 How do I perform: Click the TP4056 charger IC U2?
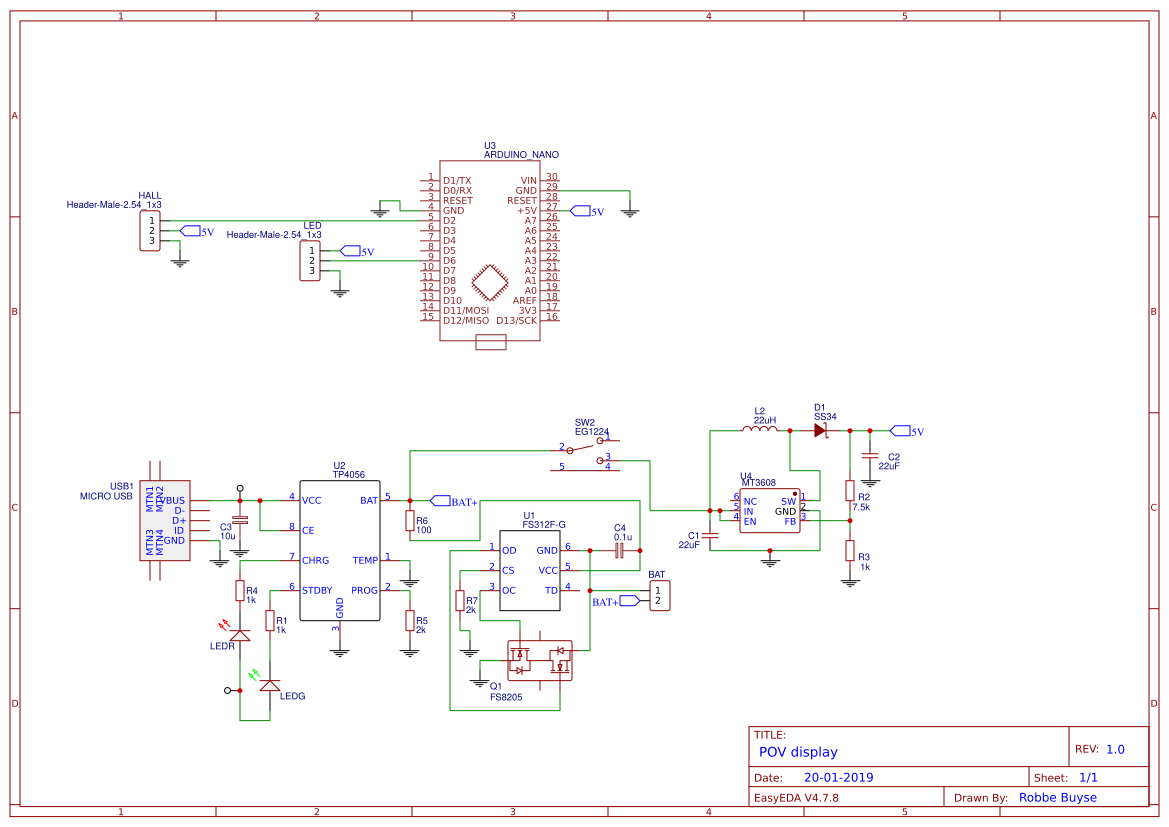point(340,550)
